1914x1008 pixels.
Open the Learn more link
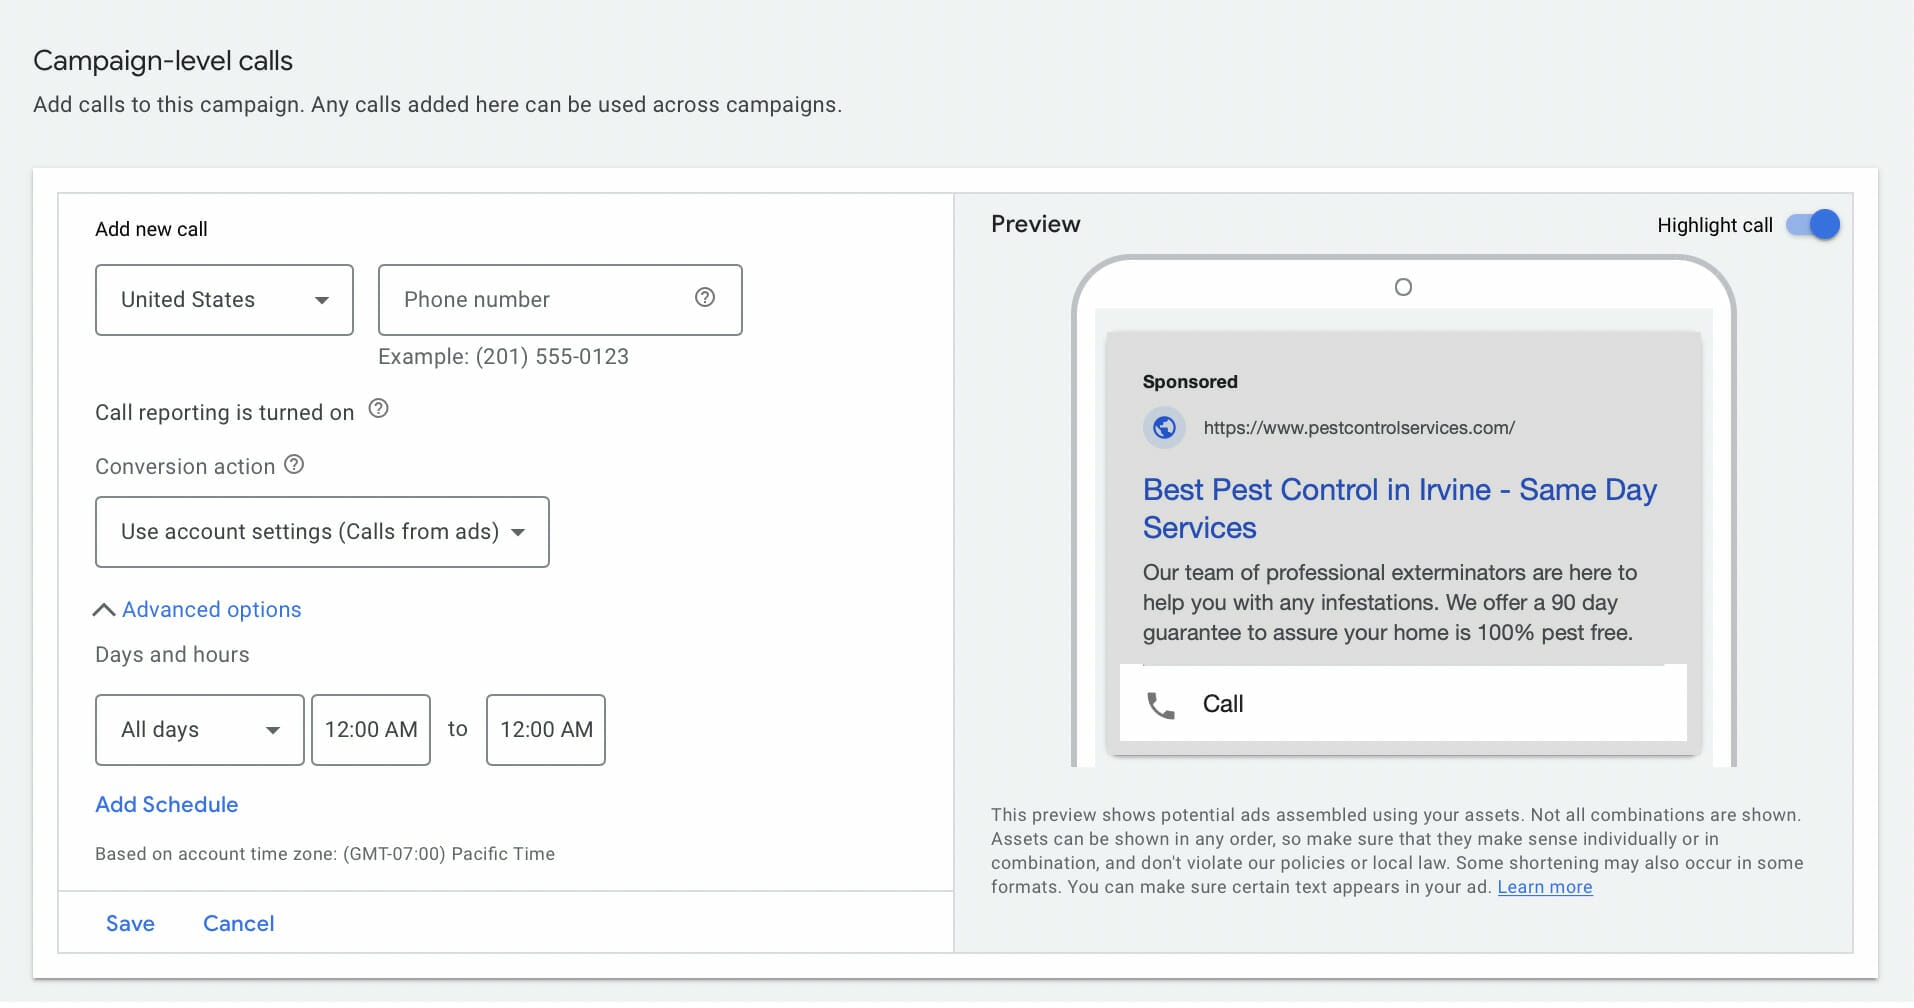tap(1545, 886)
